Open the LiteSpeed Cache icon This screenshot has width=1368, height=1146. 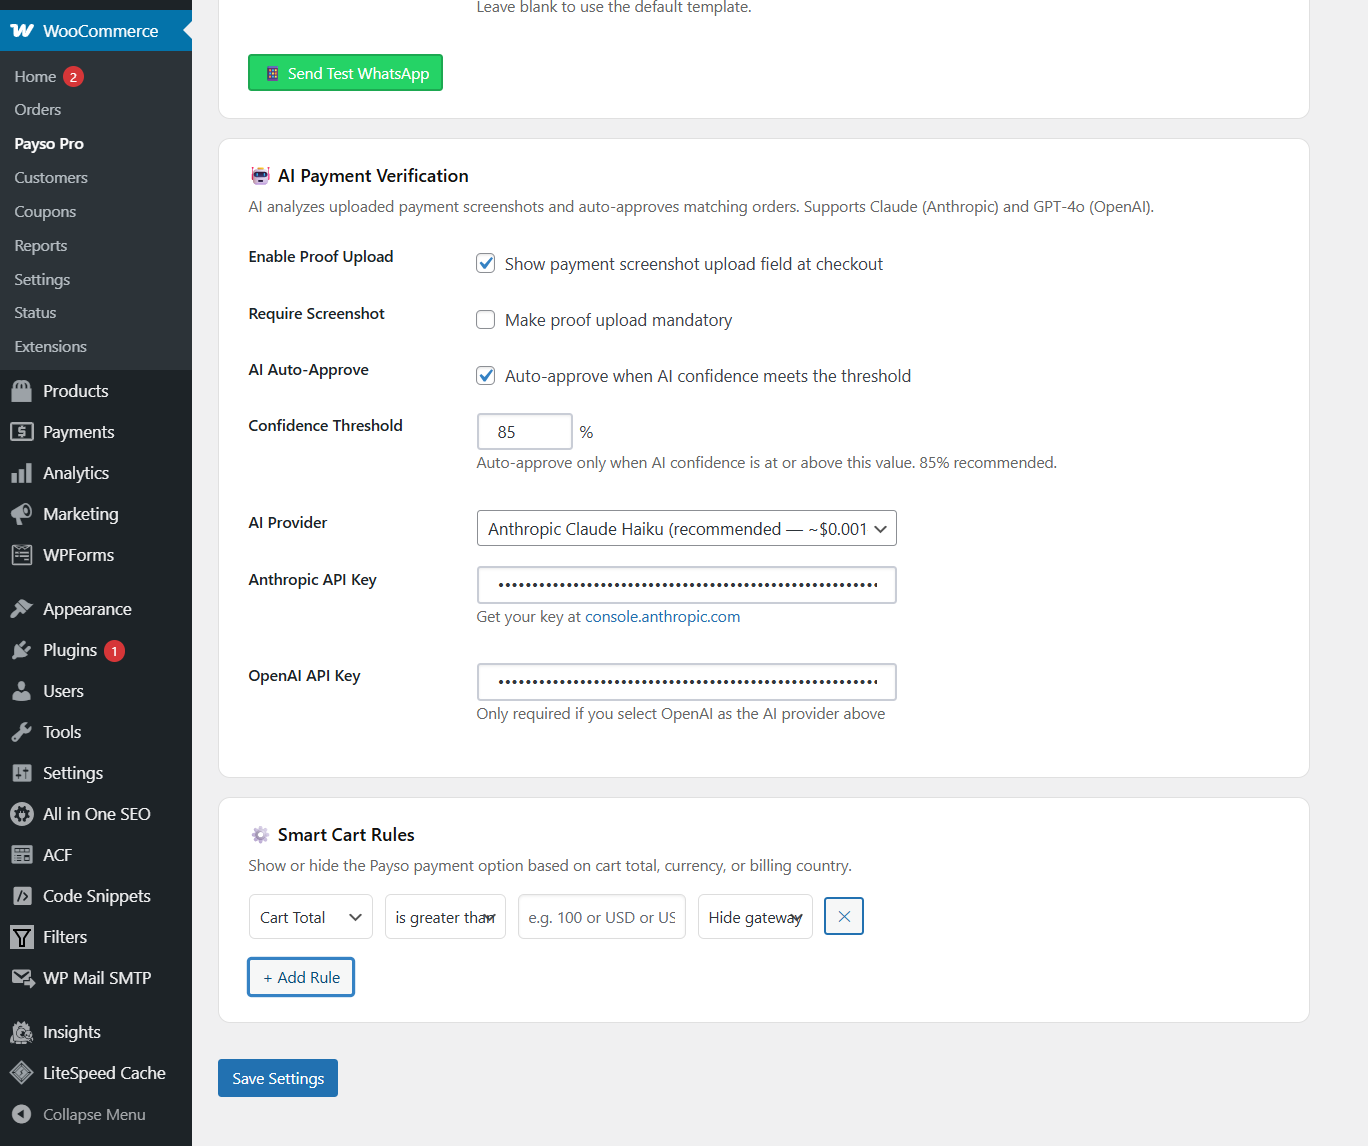[x=22, y=1072]
